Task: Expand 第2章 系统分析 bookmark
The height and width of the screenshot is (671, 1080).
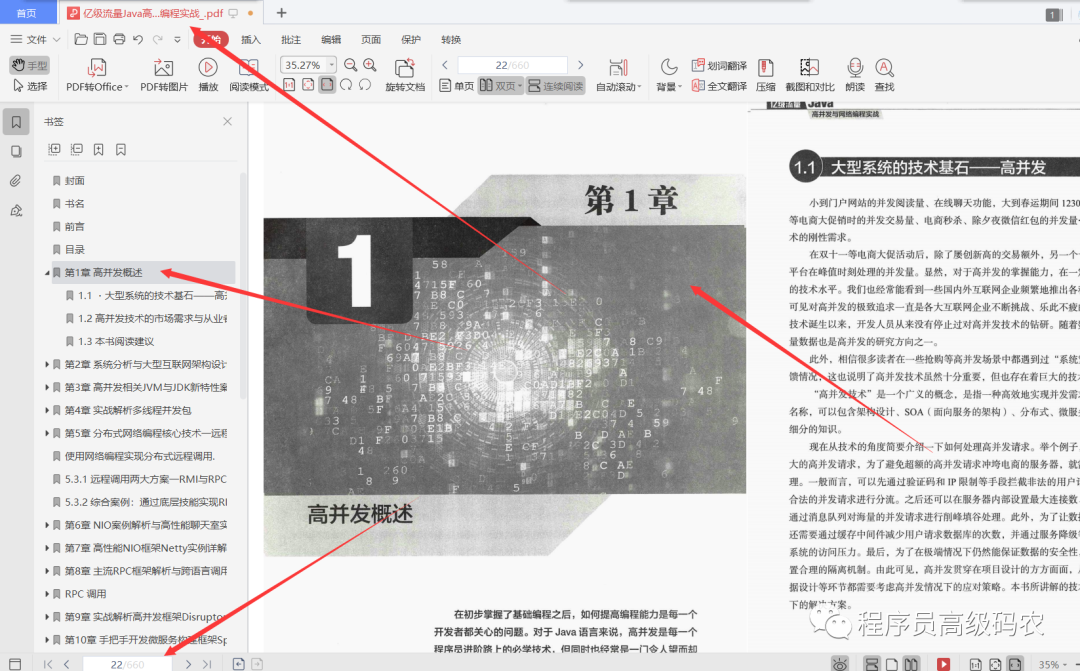Action: [47, 364]
